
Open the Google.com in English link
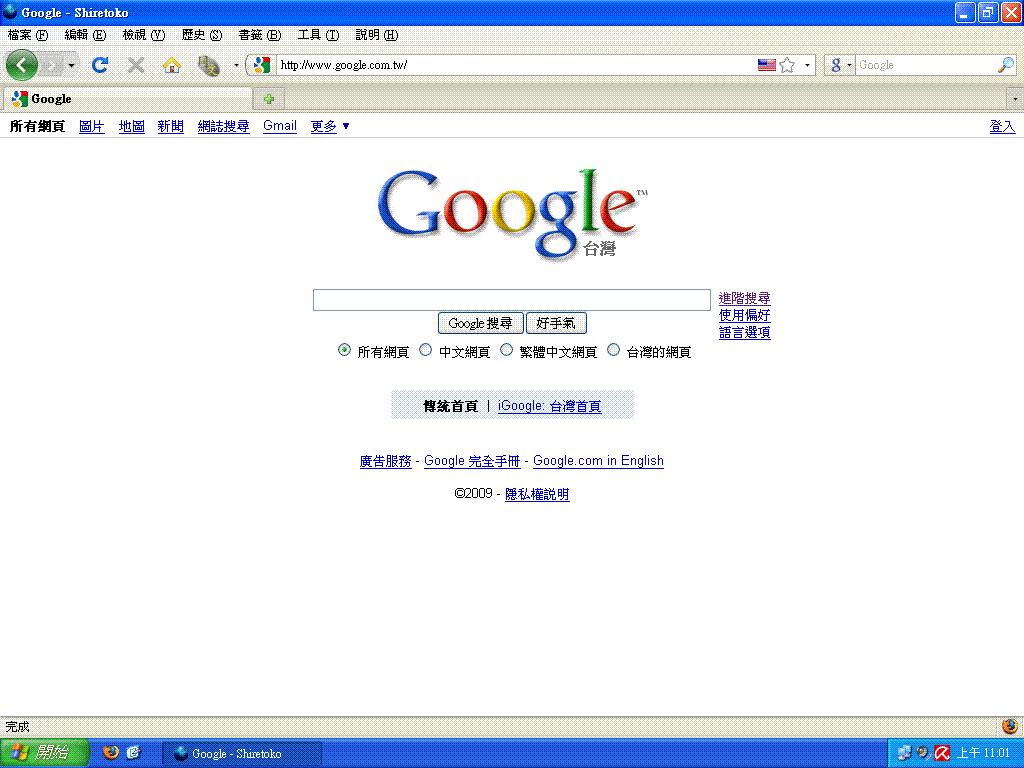[598, 461]
